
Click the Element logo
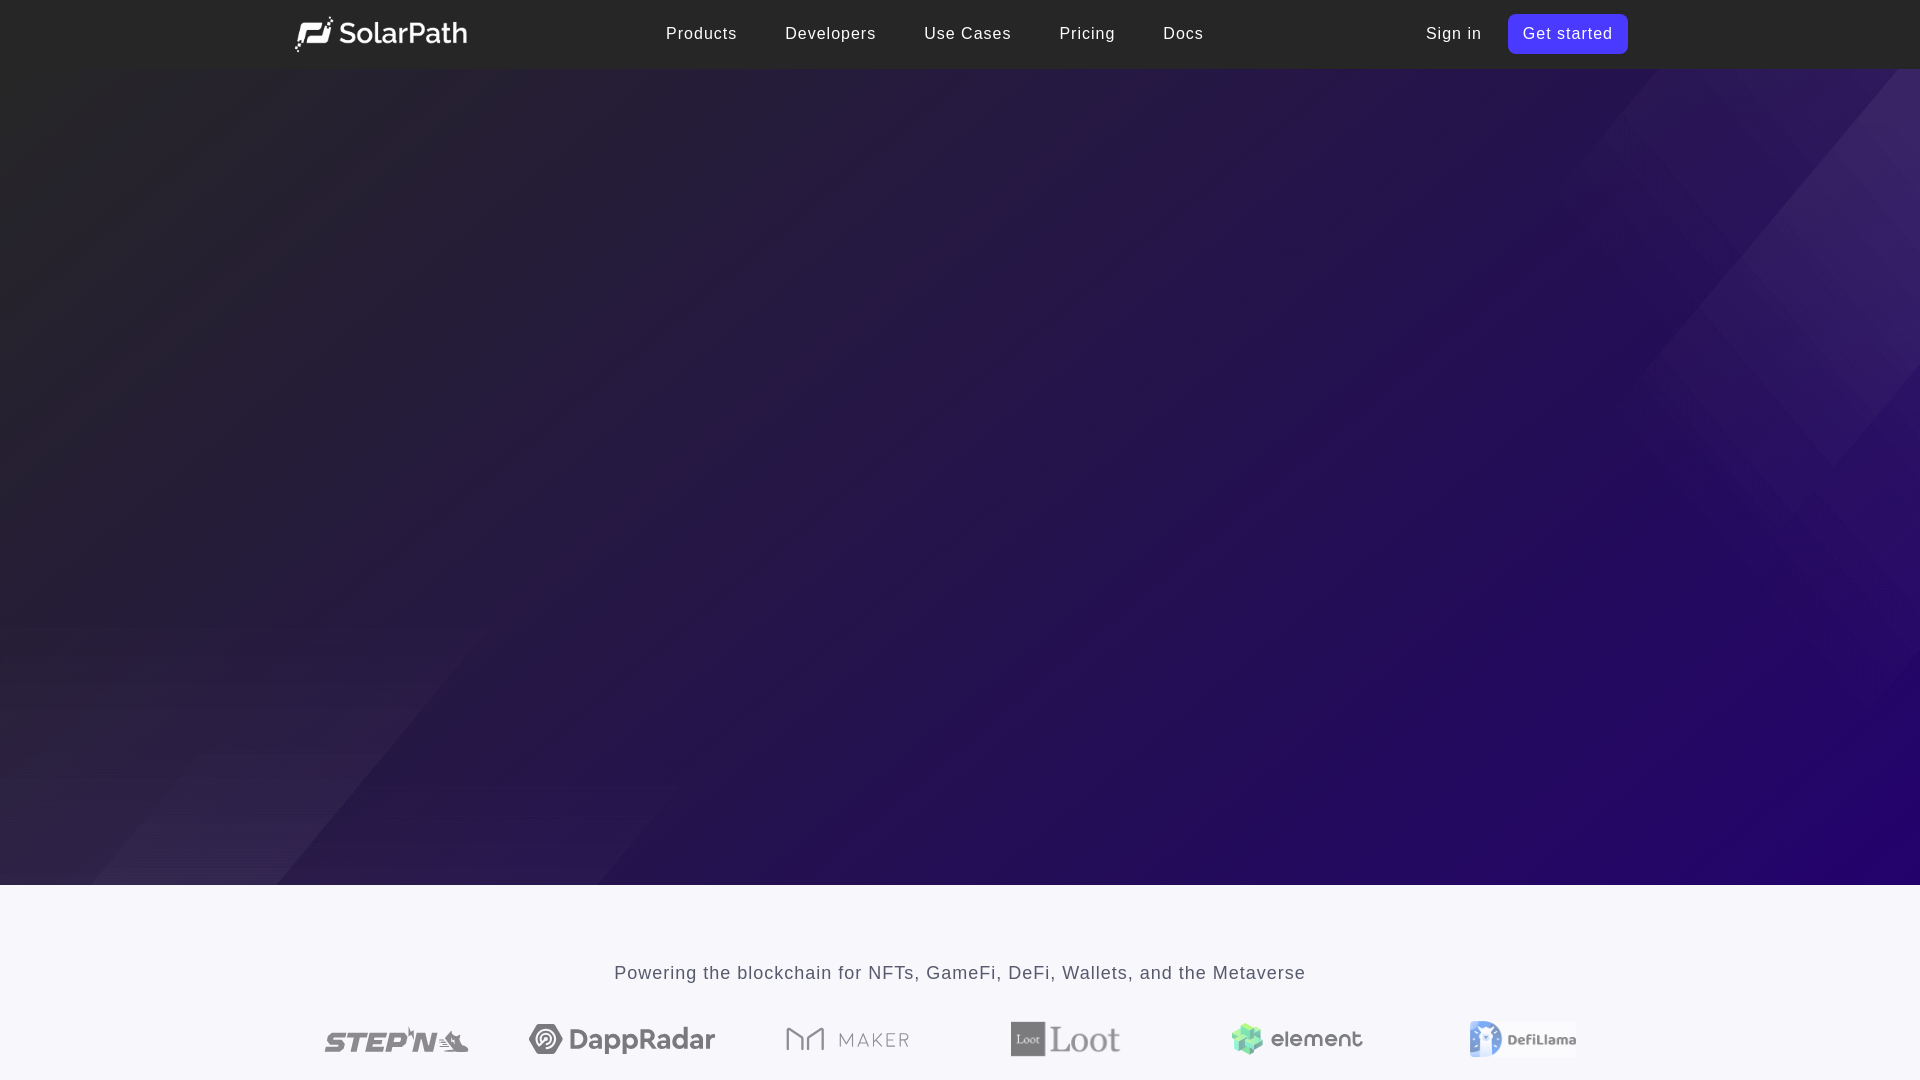[x=1296, y=1039]
